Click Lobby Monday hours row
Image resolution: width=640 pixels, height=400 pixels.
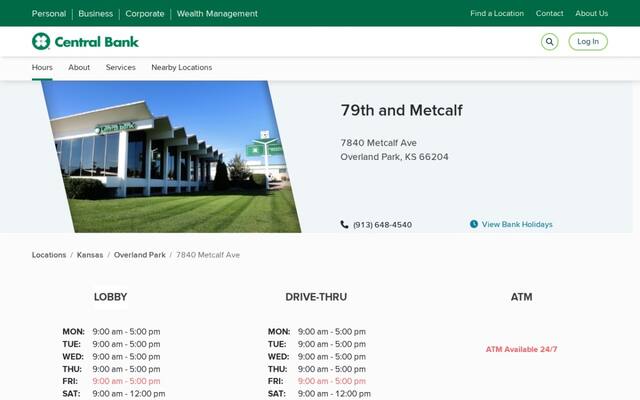[111, 331]
